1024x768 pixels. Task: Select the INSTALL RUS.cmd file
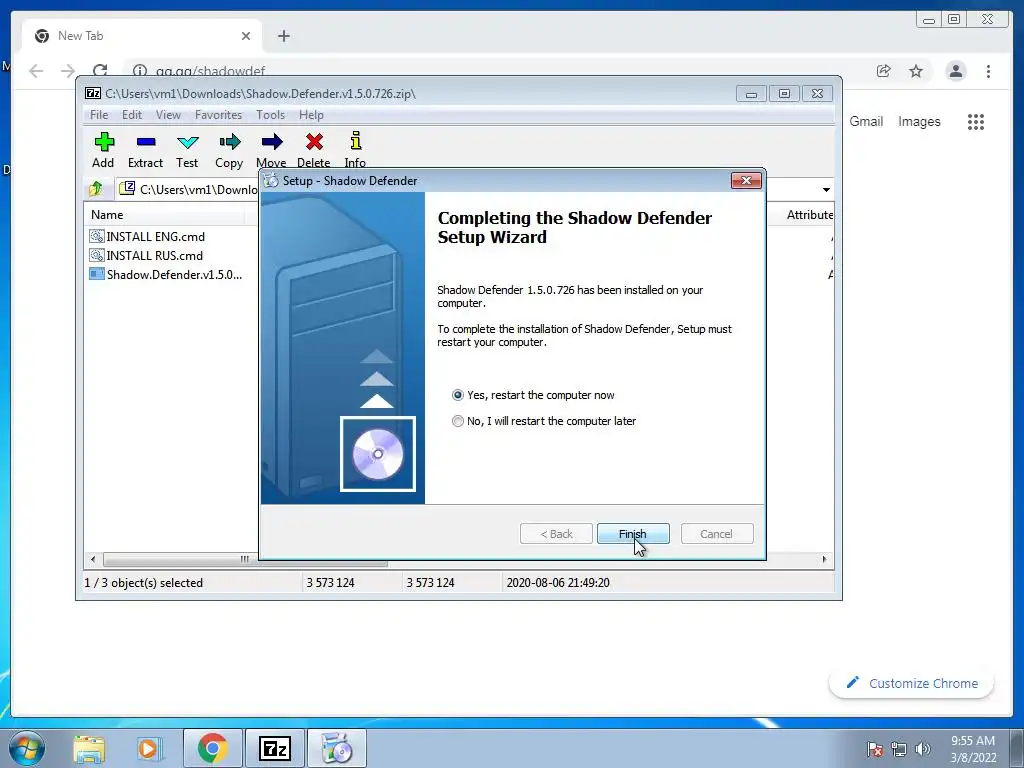146,255
